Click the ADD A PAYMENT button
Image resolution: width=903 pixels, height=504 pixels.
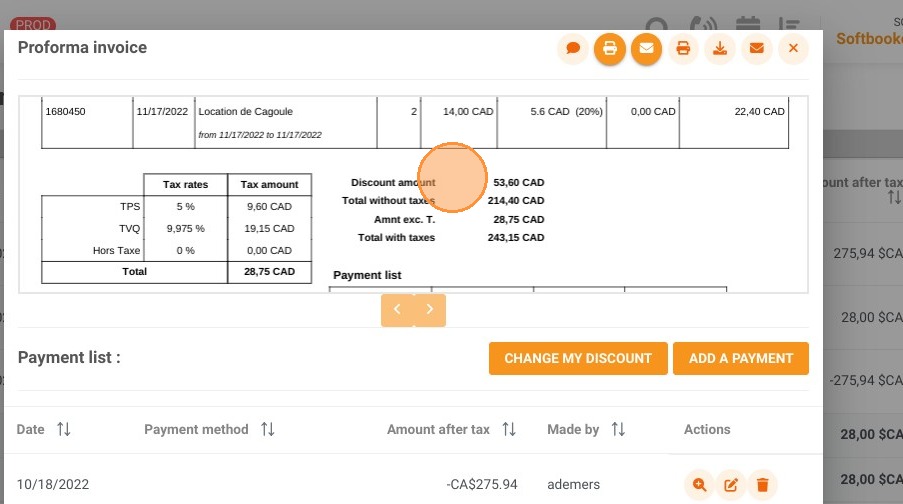click(x=741, y=358)
